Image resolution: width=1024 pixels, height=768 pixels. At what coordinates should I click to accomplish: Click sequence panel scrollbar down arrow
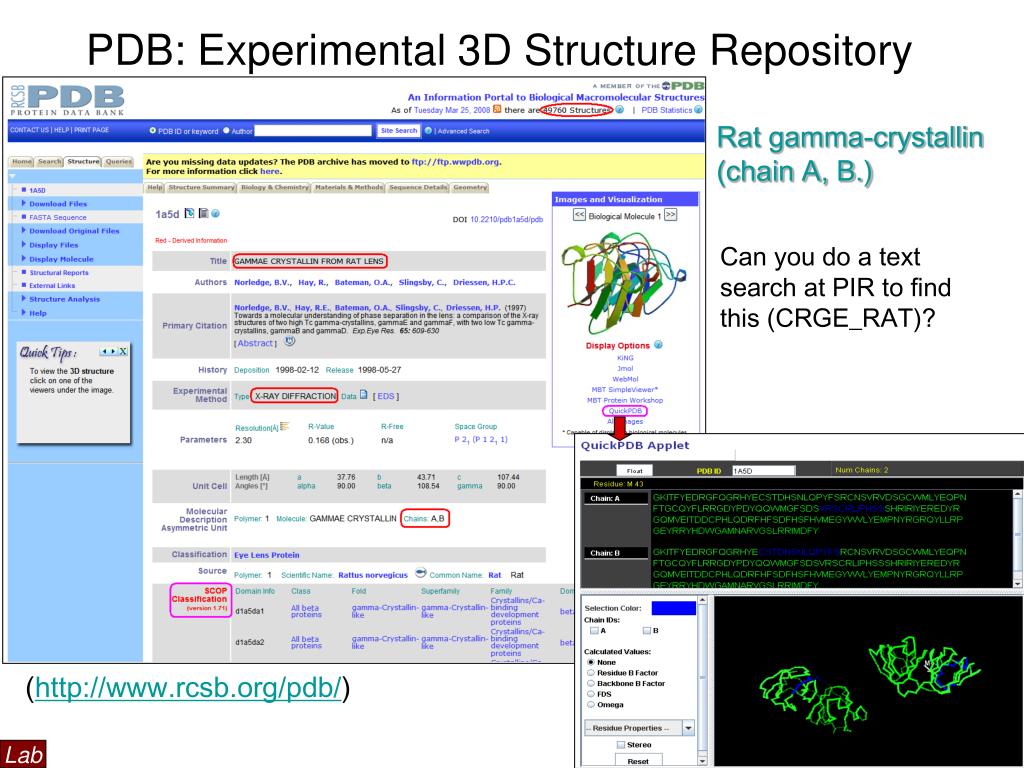(1018, 583)
